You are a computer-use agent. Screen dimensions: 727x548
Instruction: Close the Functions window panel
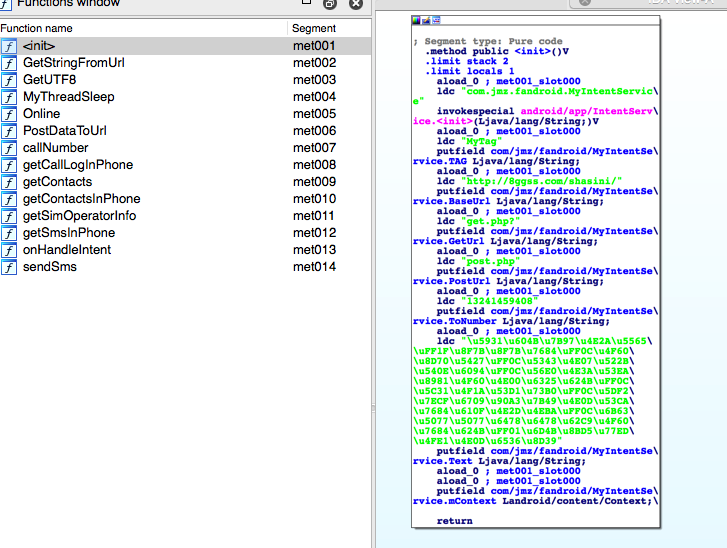tap(356, 4)
